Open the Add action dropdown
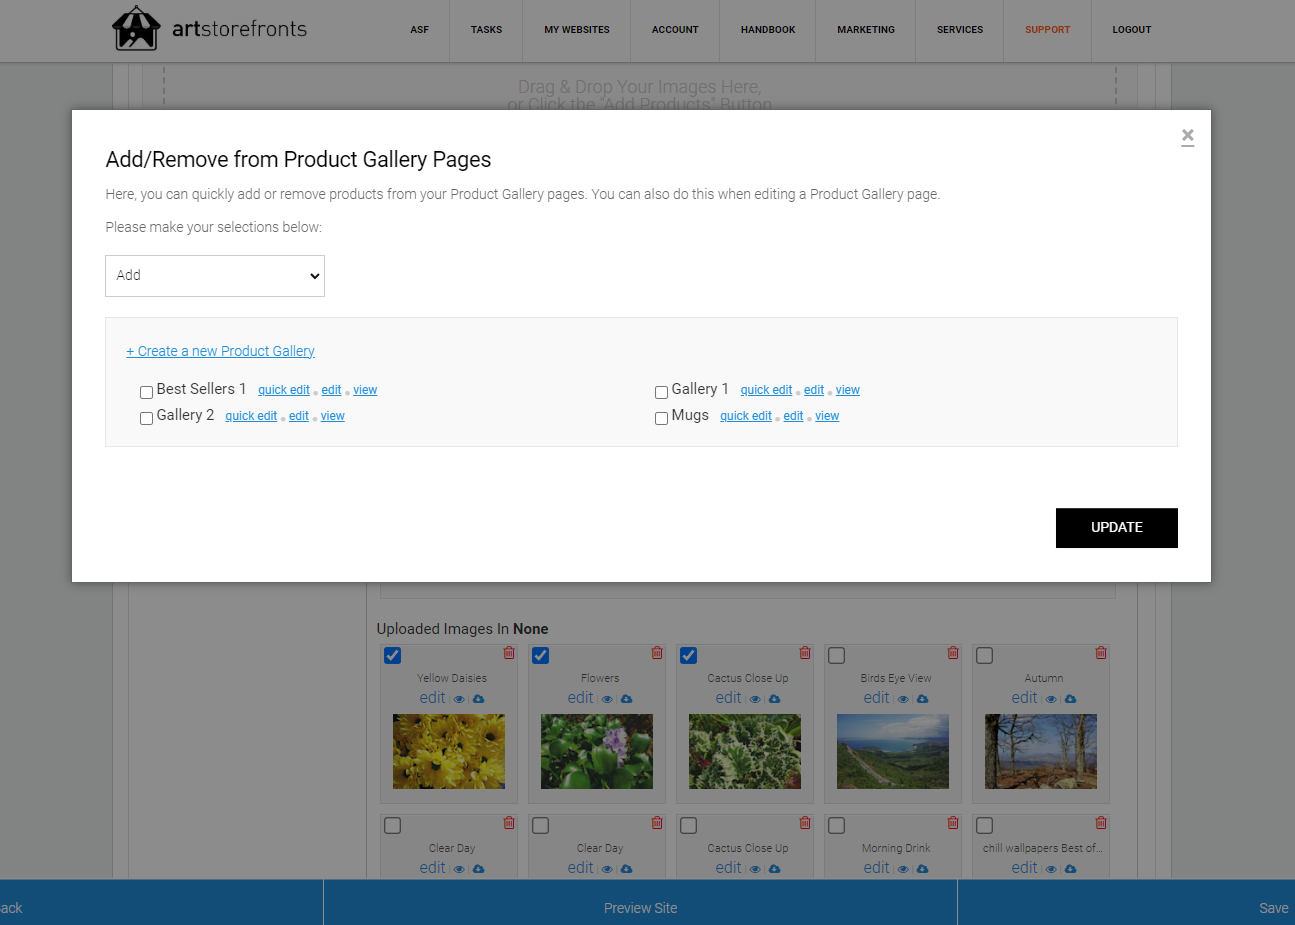 215,276
